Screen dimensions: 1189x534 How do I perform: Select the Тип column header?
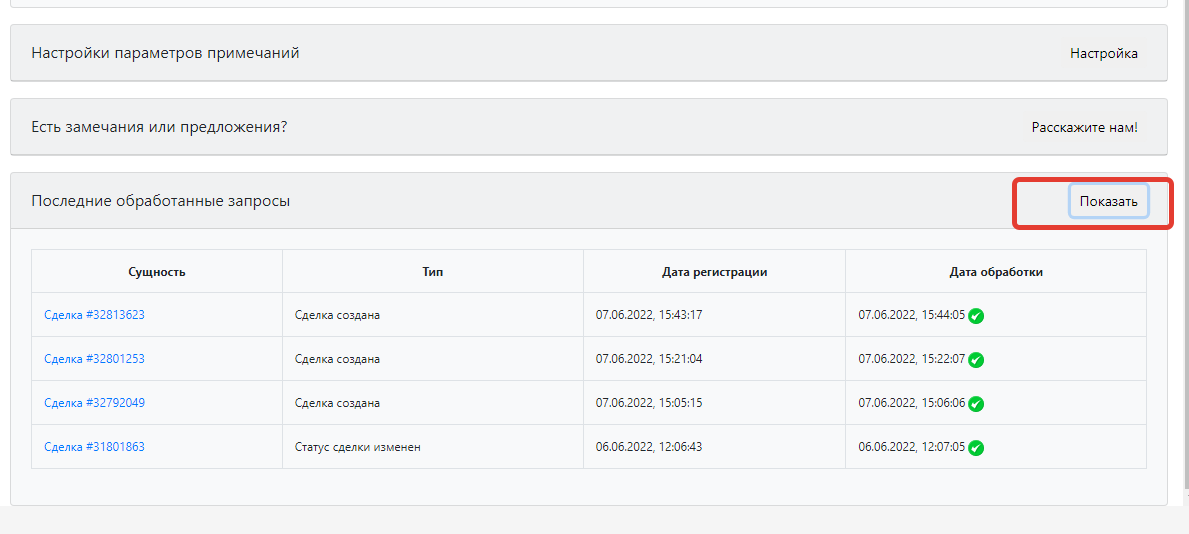[433, 272]
